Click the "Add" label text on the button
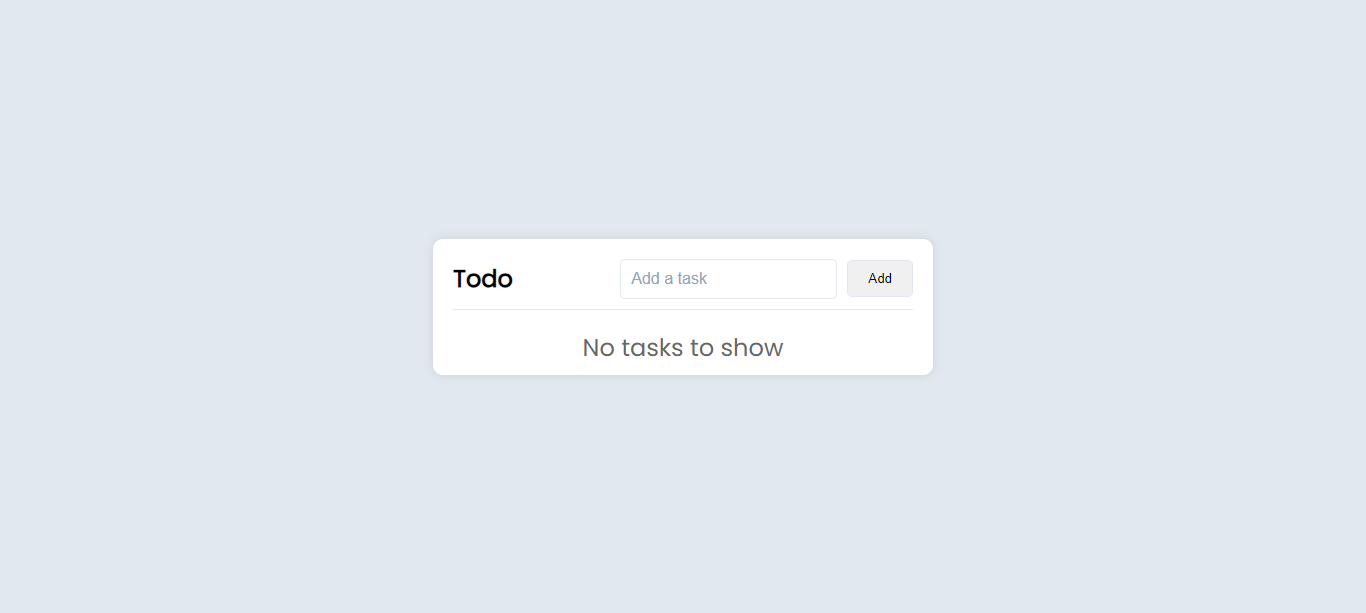 click(879, 279)
